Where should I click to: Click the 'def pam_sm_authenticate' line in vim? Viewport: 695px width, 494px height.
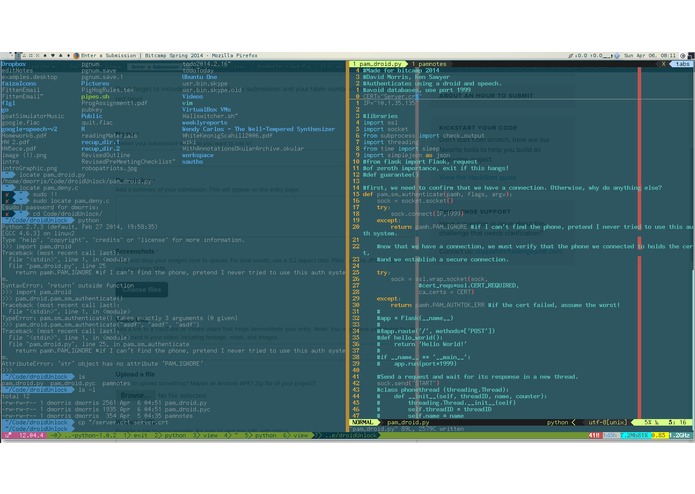[437, 194]
